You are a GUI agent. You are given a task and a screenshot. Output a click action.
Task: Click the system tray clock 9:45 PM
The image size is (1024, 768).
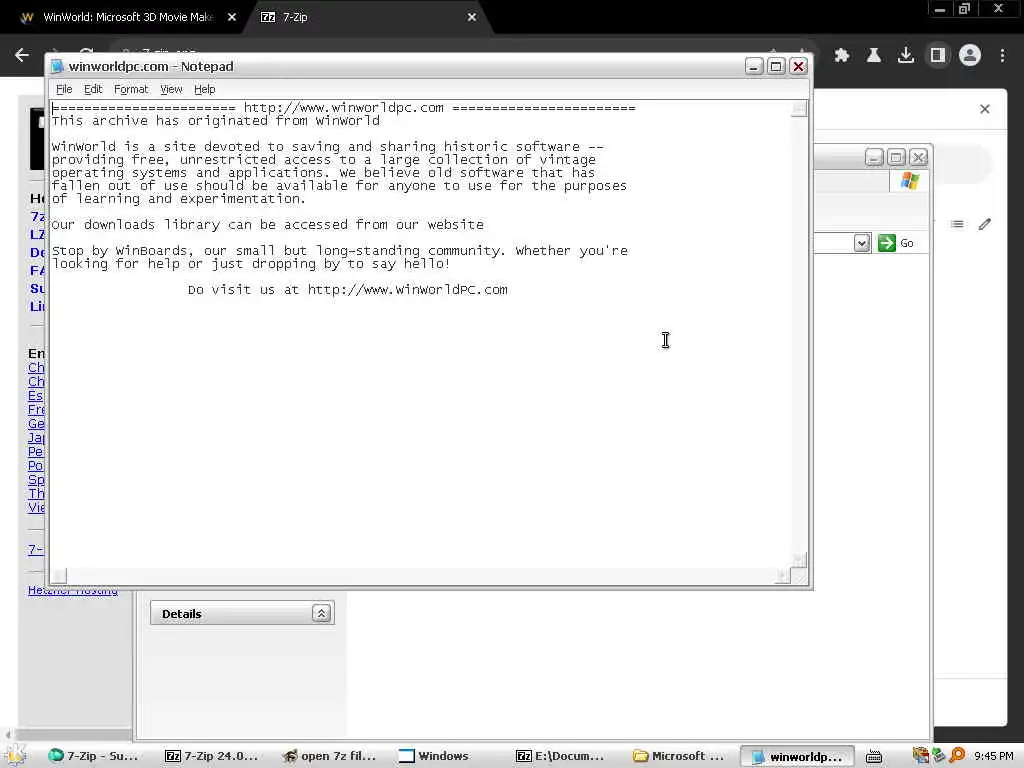[x=994, y=756]
